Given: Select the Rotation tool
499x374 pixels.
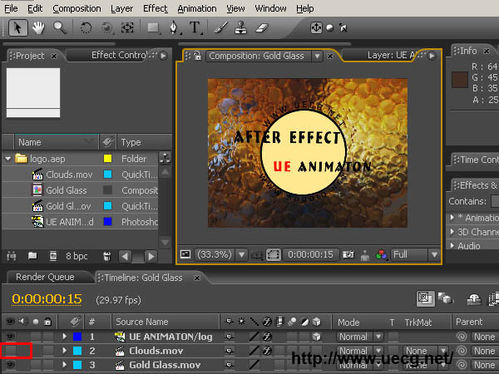Looking at the screenshot, I should [x=86, y=28].
